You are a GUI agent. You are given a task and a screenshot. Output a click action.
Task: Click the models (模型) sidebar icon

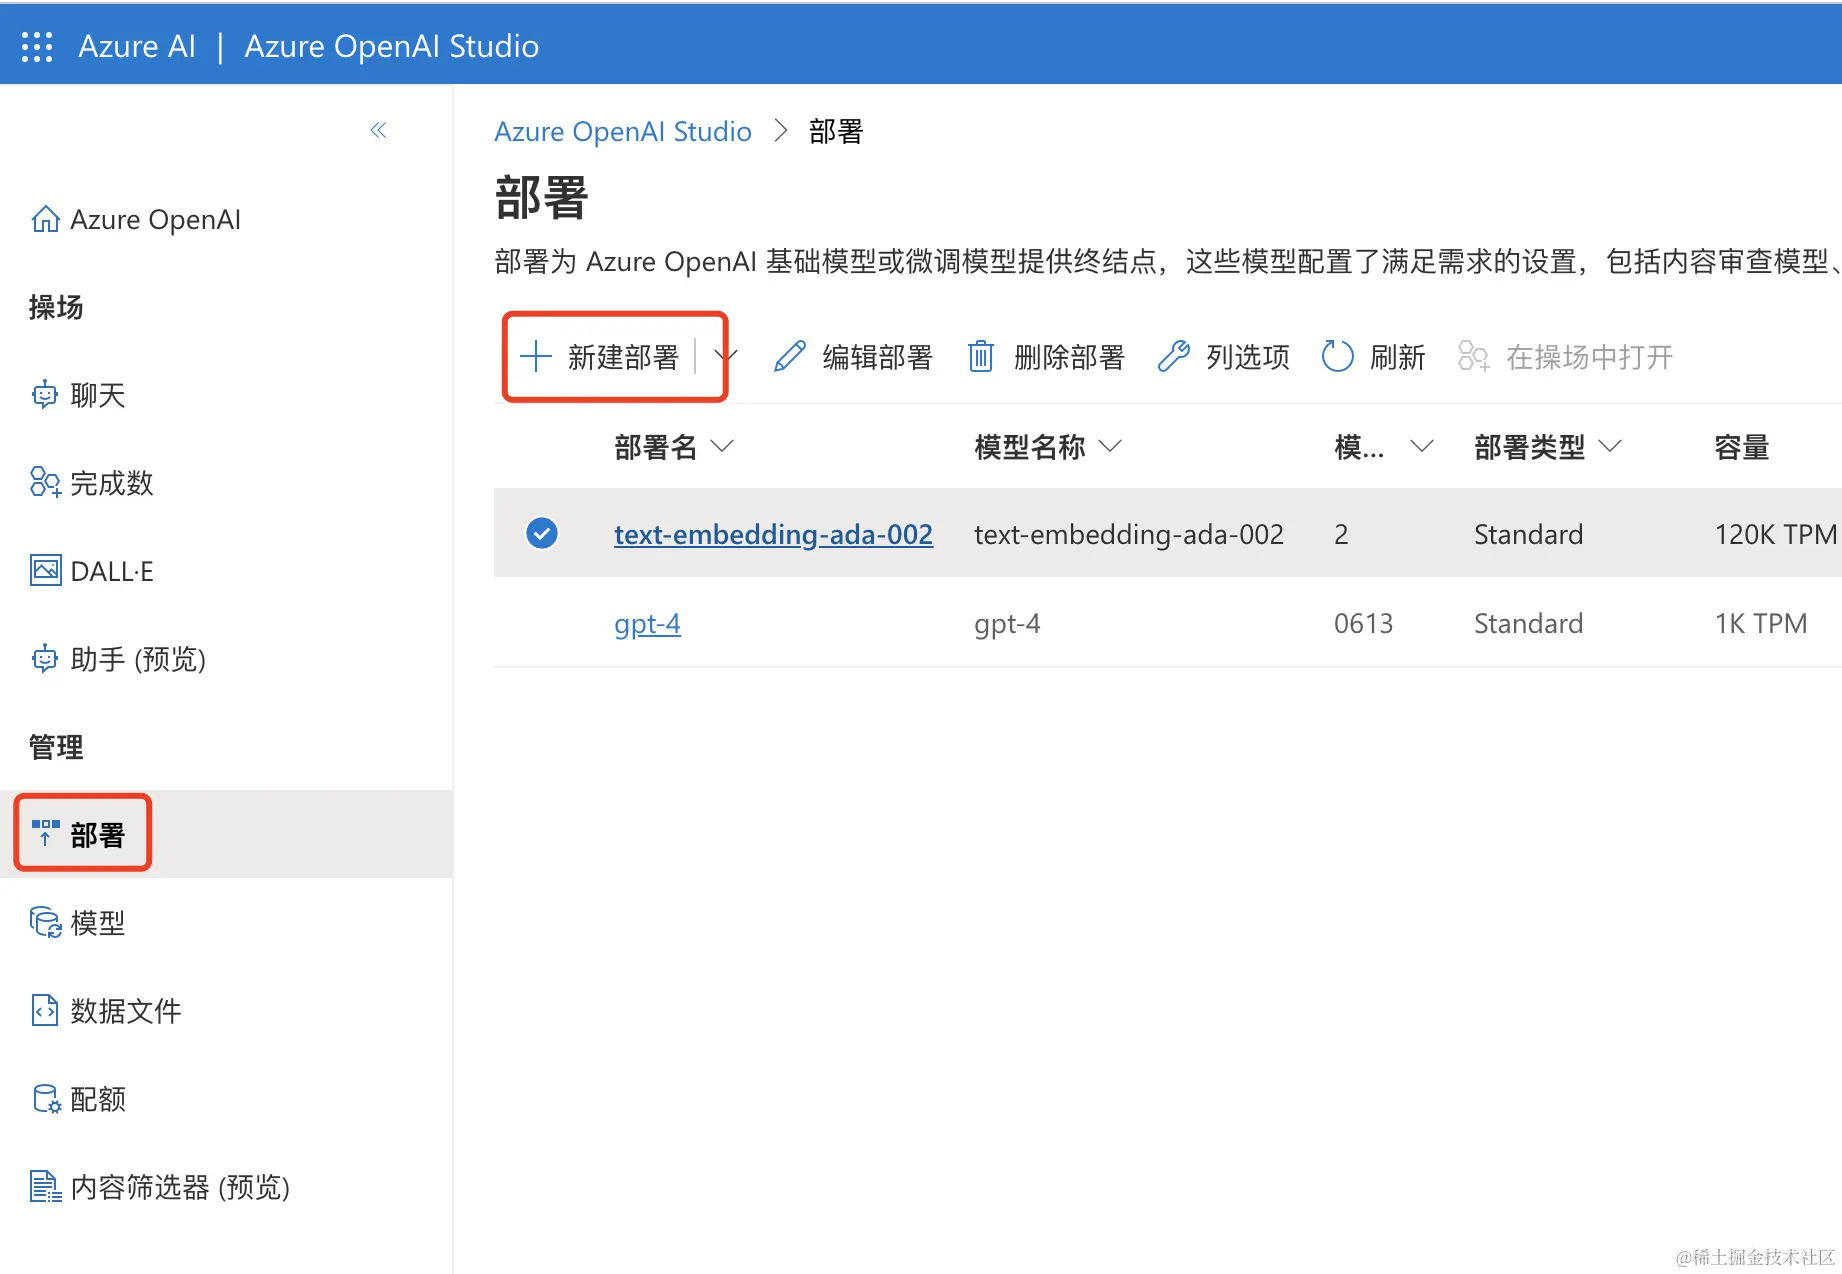tap(45, 922)
